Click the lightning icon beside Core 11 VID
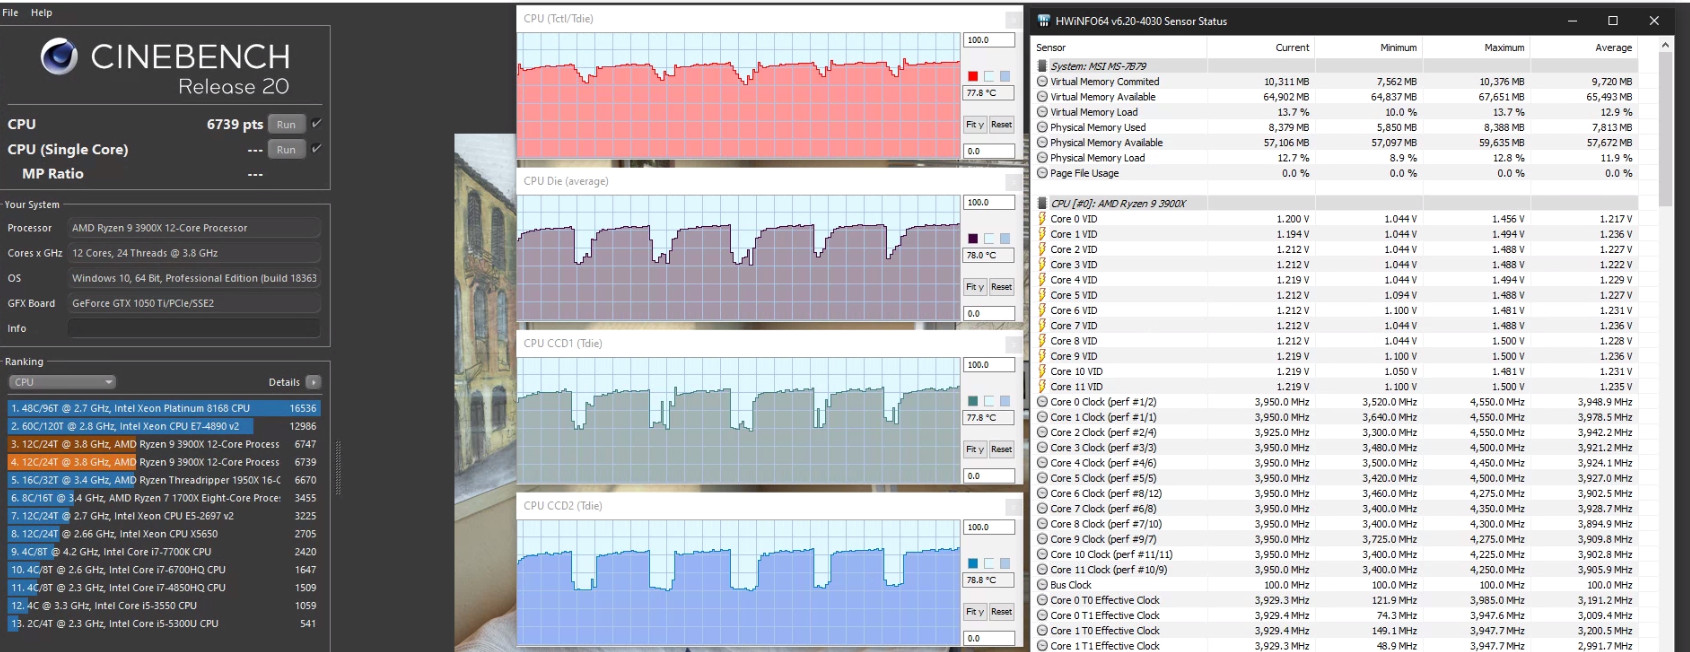This screenshot has width=1690, height=652. click(1042, 387)
